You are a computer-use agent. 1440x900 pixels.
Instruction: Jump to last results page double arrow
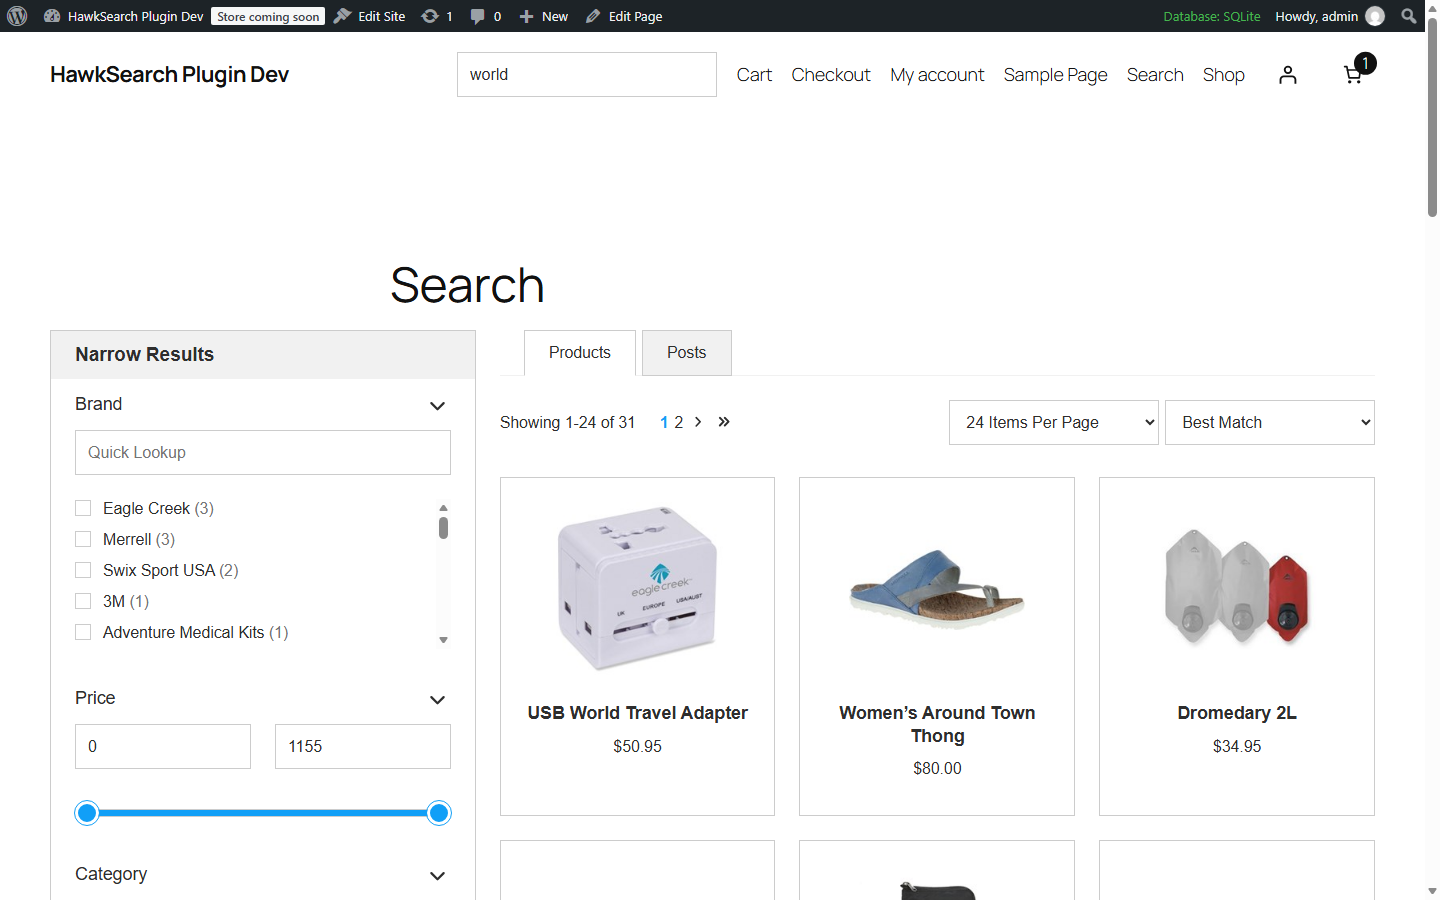[724, 422]
